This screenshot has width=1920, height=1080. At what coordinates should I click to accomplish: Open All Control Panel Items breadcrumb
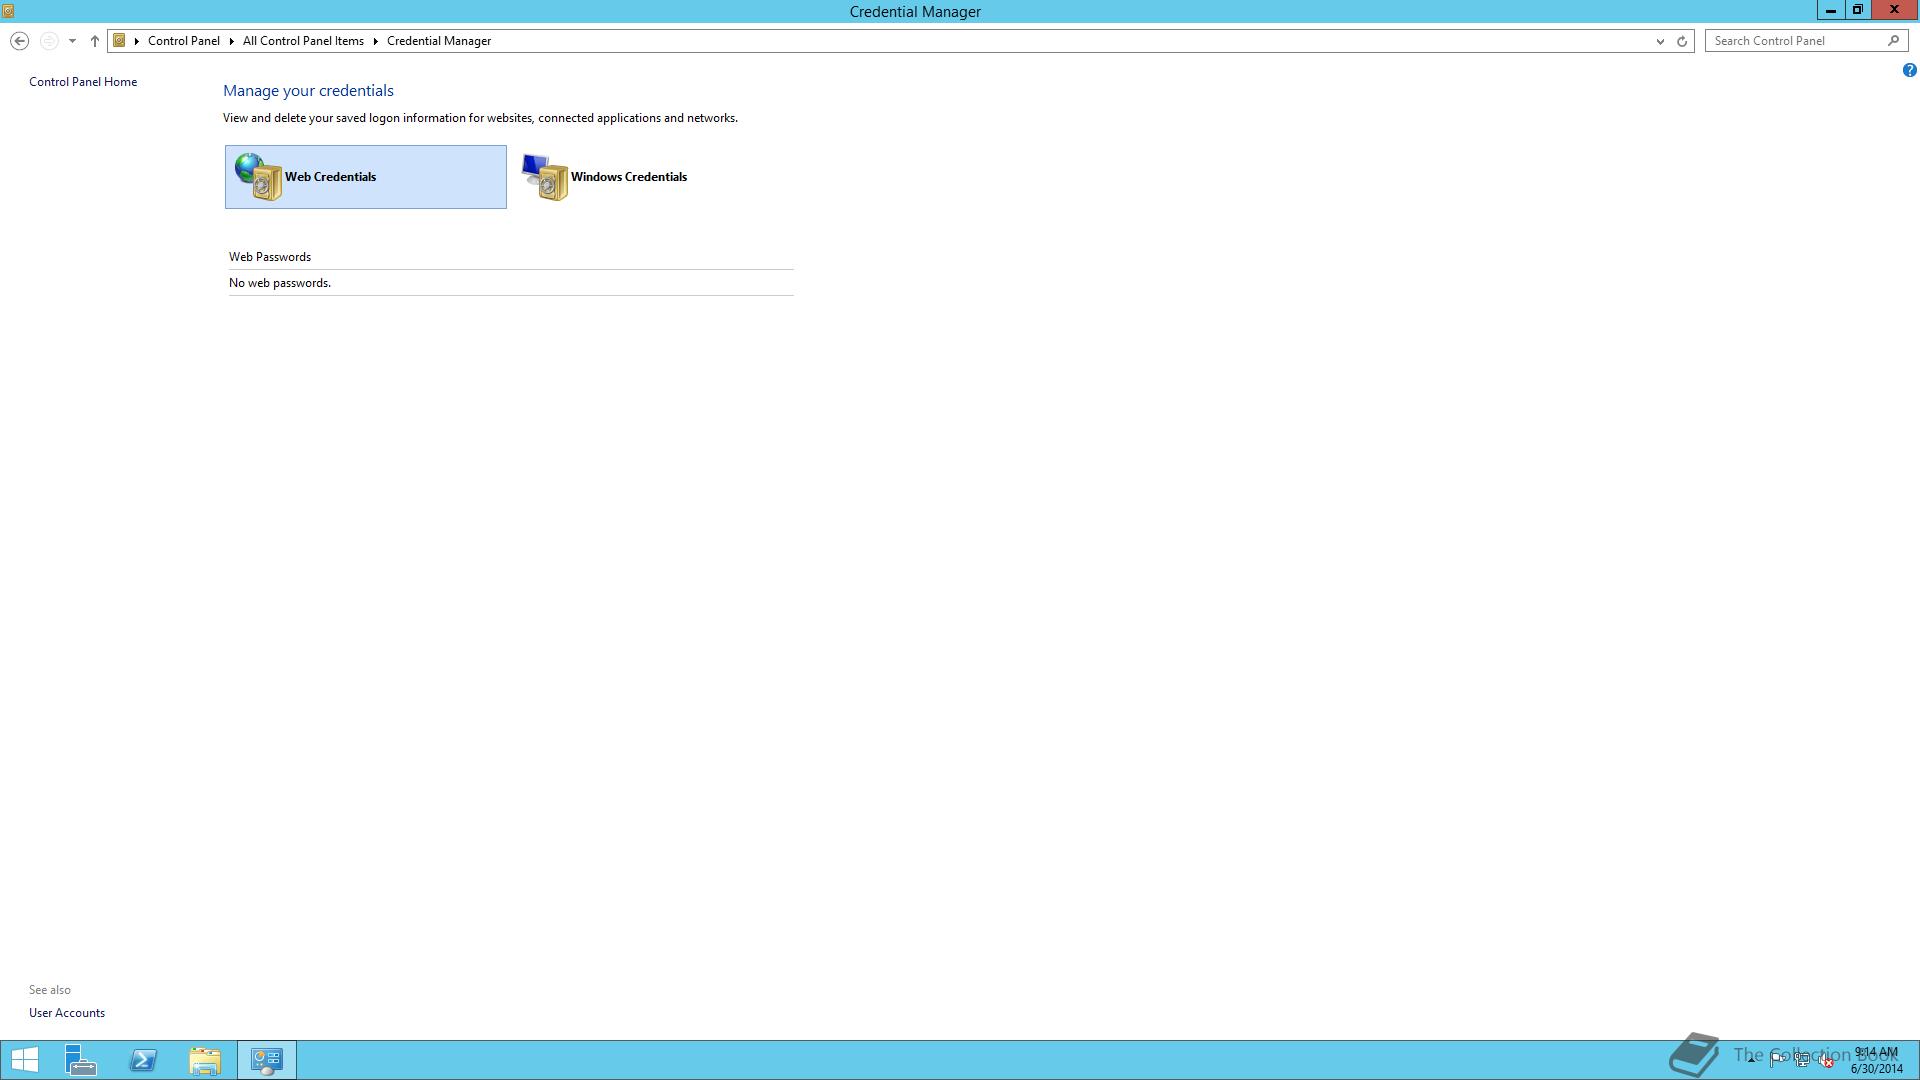[303, 41]
